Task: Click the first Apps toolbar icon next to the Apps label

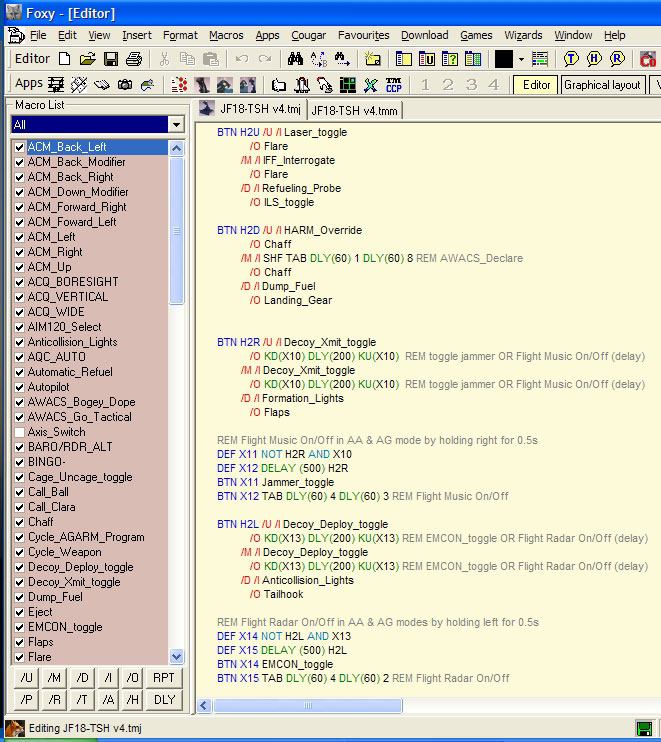Action: click(56, 85)
